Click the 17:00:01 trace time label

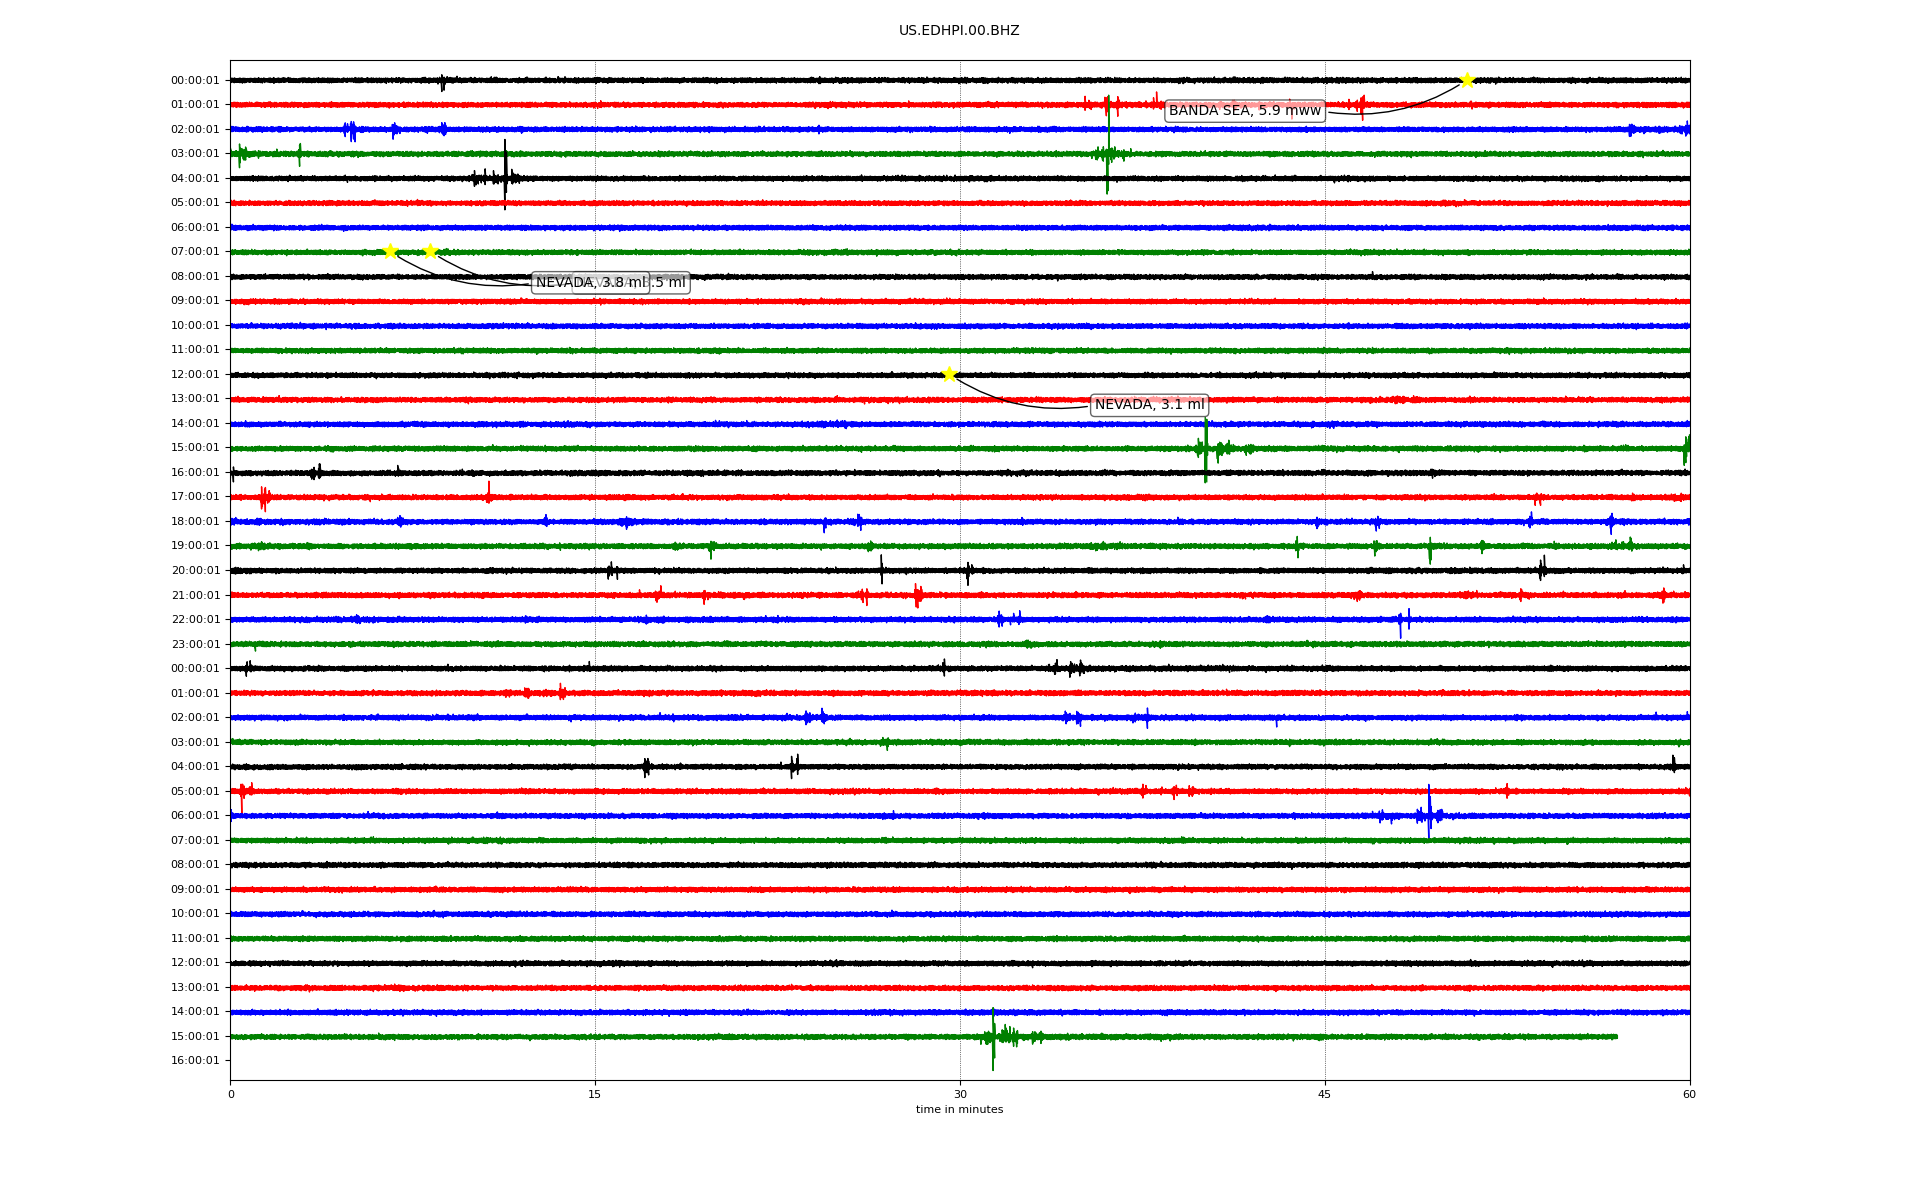pos(195,497)
